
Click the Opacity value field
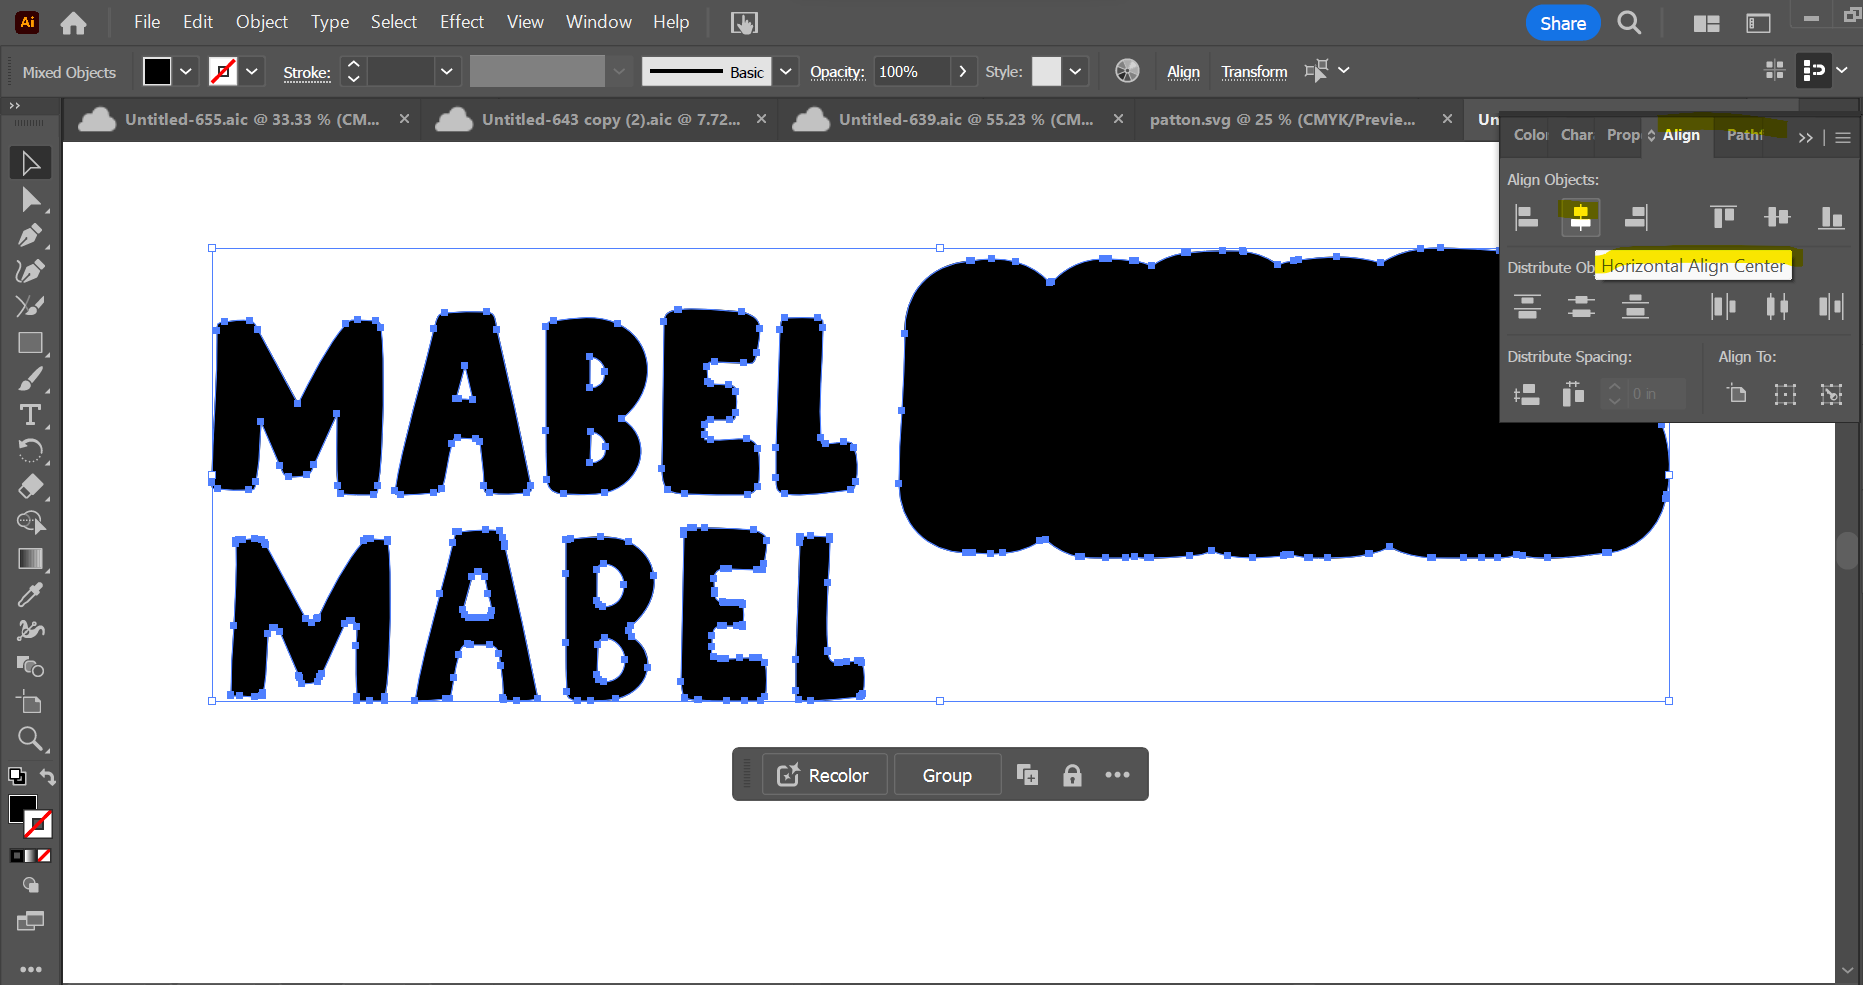pos(911,71)
